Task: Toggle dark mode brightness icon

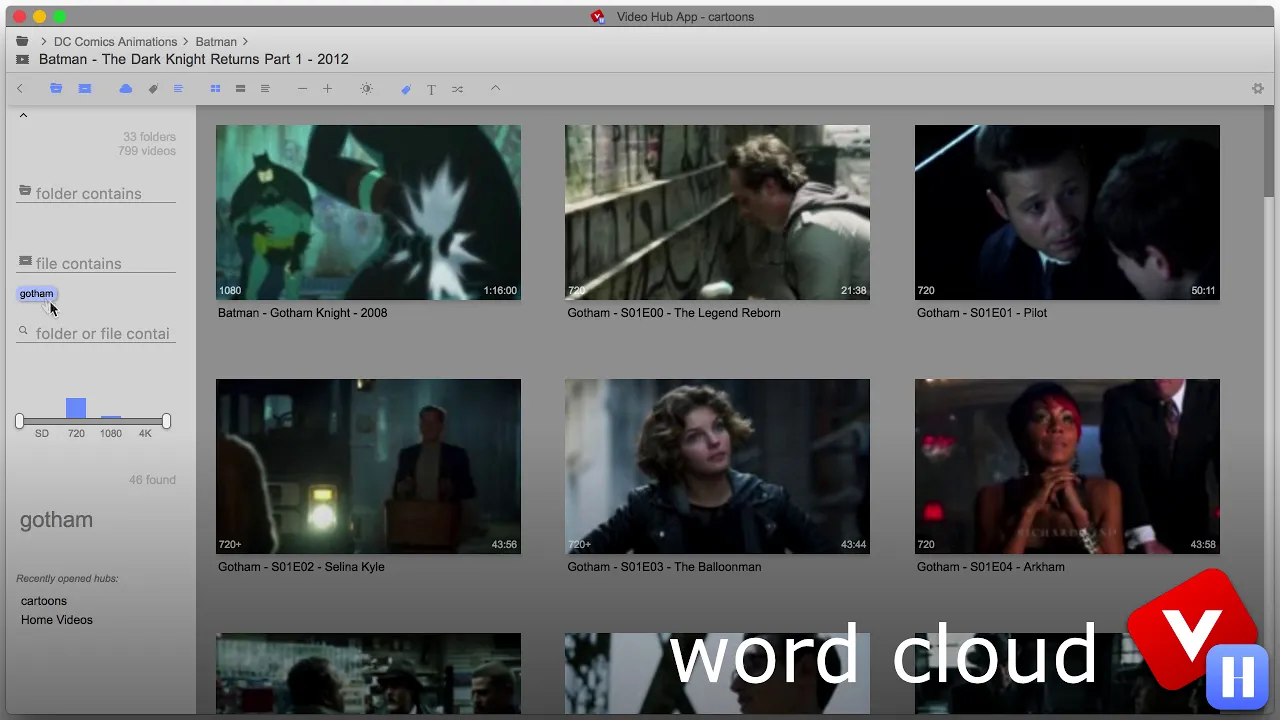Action: 367,89
